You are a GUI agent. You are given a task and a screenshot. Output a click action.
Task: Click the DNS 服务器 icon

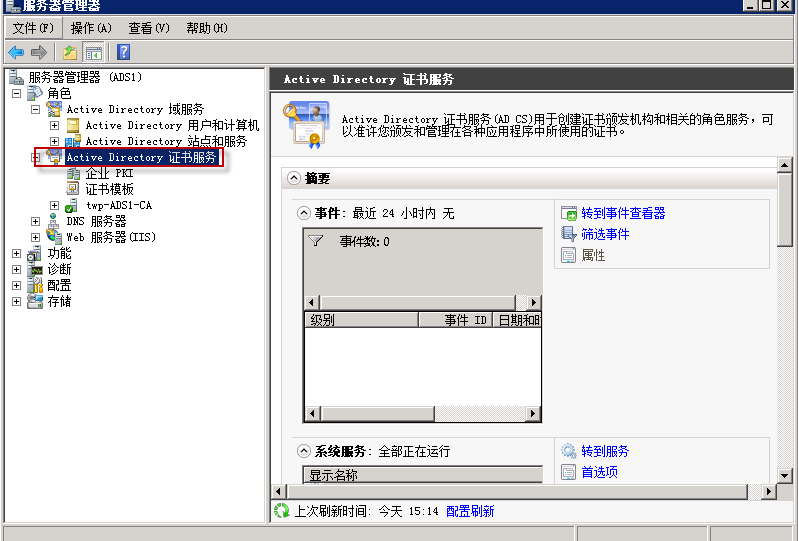[x=53, y=221]
